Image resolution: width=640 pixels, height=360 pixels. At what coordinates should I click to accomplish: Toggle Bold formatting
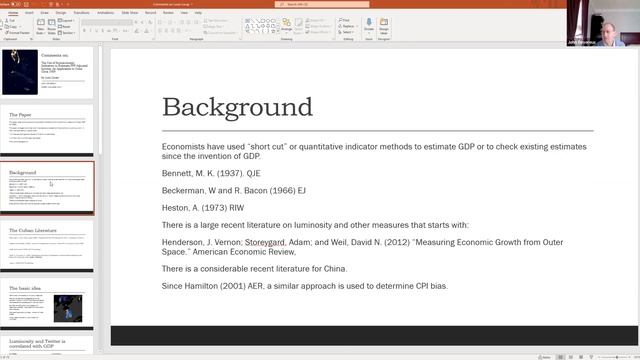click(x=84, y=31)
